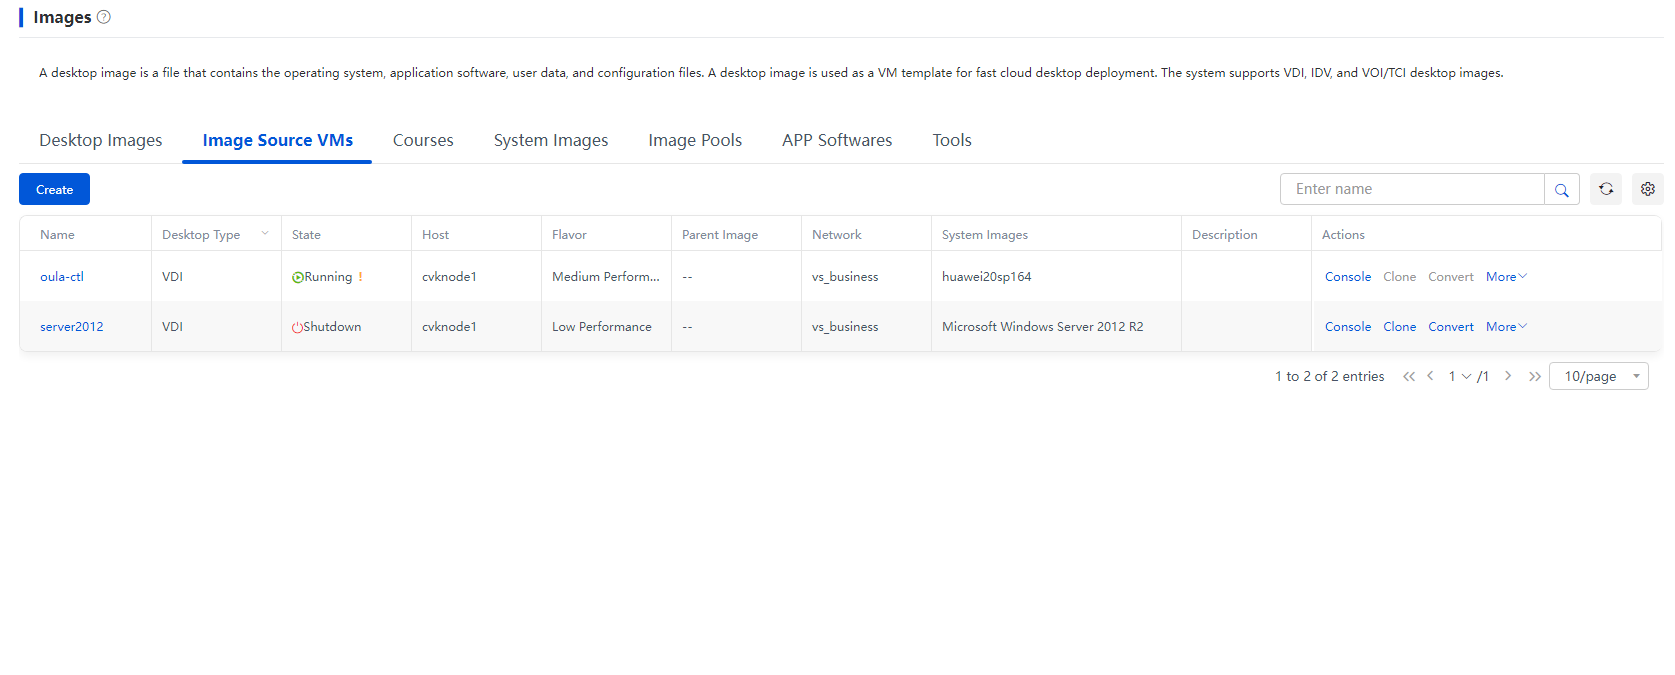Image resolution: width=1675 pixels, height=675 pixels.
Task: Click the search magnifier icon button
Action: (x=1561, y=189)
